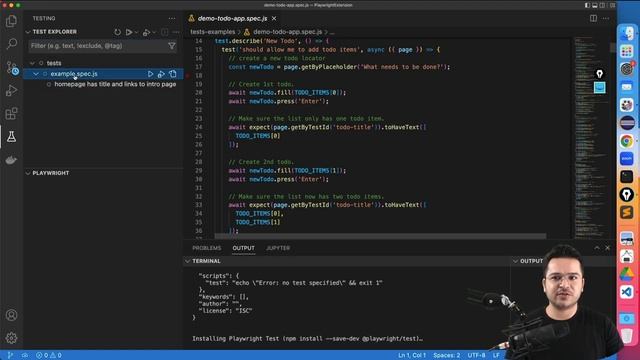Open the Extensions view
Viewport: 640px width, 360px height.
click(11, 113)
